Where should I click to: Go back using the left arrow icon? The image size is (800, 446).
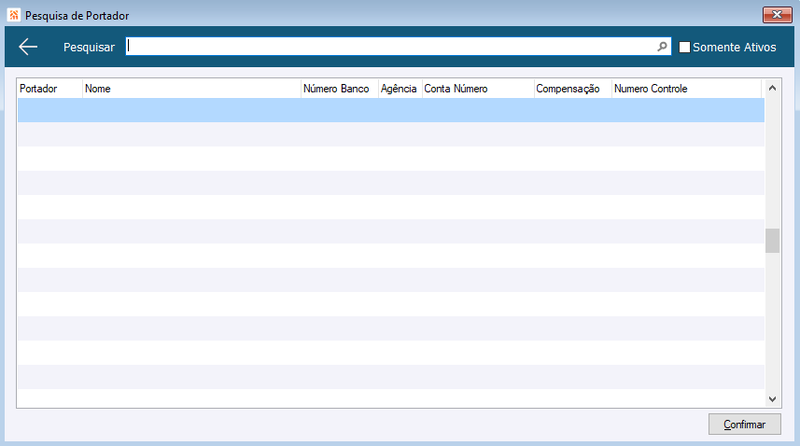pyautogui.click(x=28, y=47)
